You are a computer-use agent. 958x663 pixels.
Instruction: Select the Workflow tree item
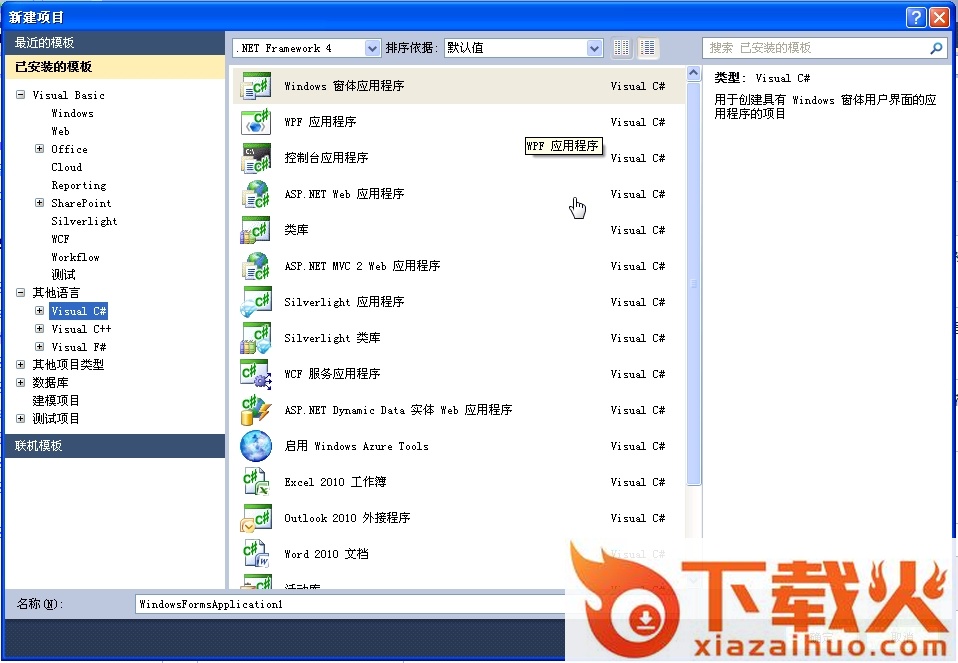click(x=75, y=257)
